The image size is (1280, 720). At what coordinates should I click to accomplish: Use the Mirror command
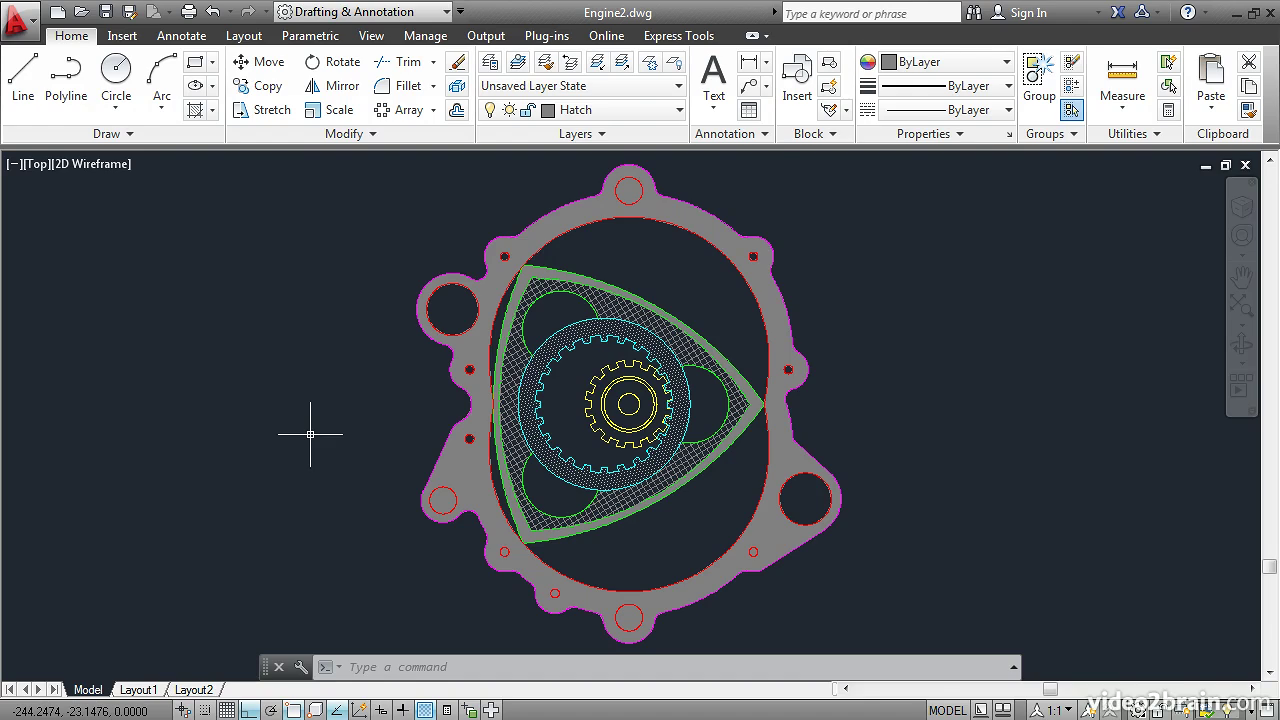pyautogui.click(x=332, y=86)
